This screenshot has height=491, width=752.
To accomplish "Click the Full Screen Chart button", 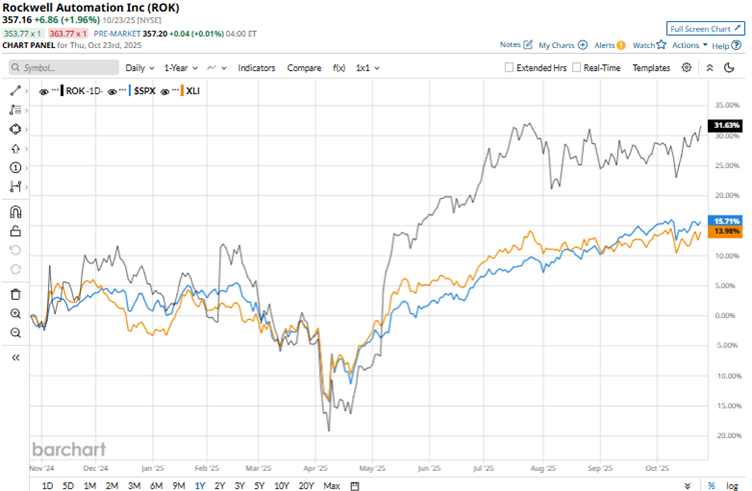I will click(x=705, y=29).
